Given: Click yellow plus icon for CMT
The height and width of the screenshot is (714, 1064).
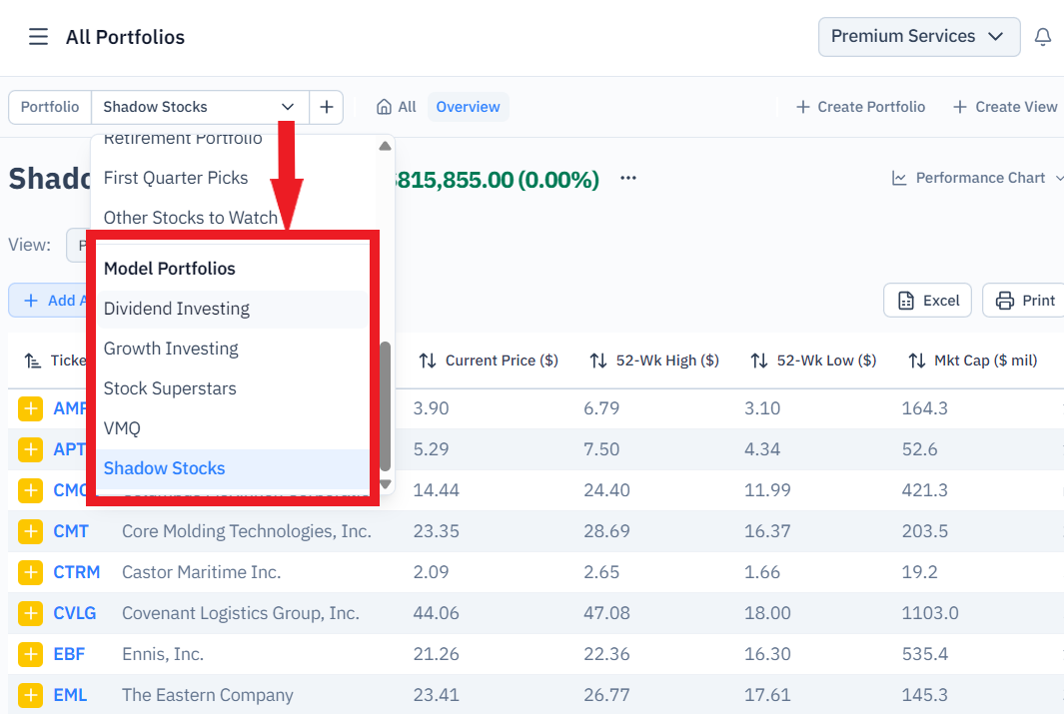Looking at the screenshot, I should pyautogui.click(x=31, y=531).
